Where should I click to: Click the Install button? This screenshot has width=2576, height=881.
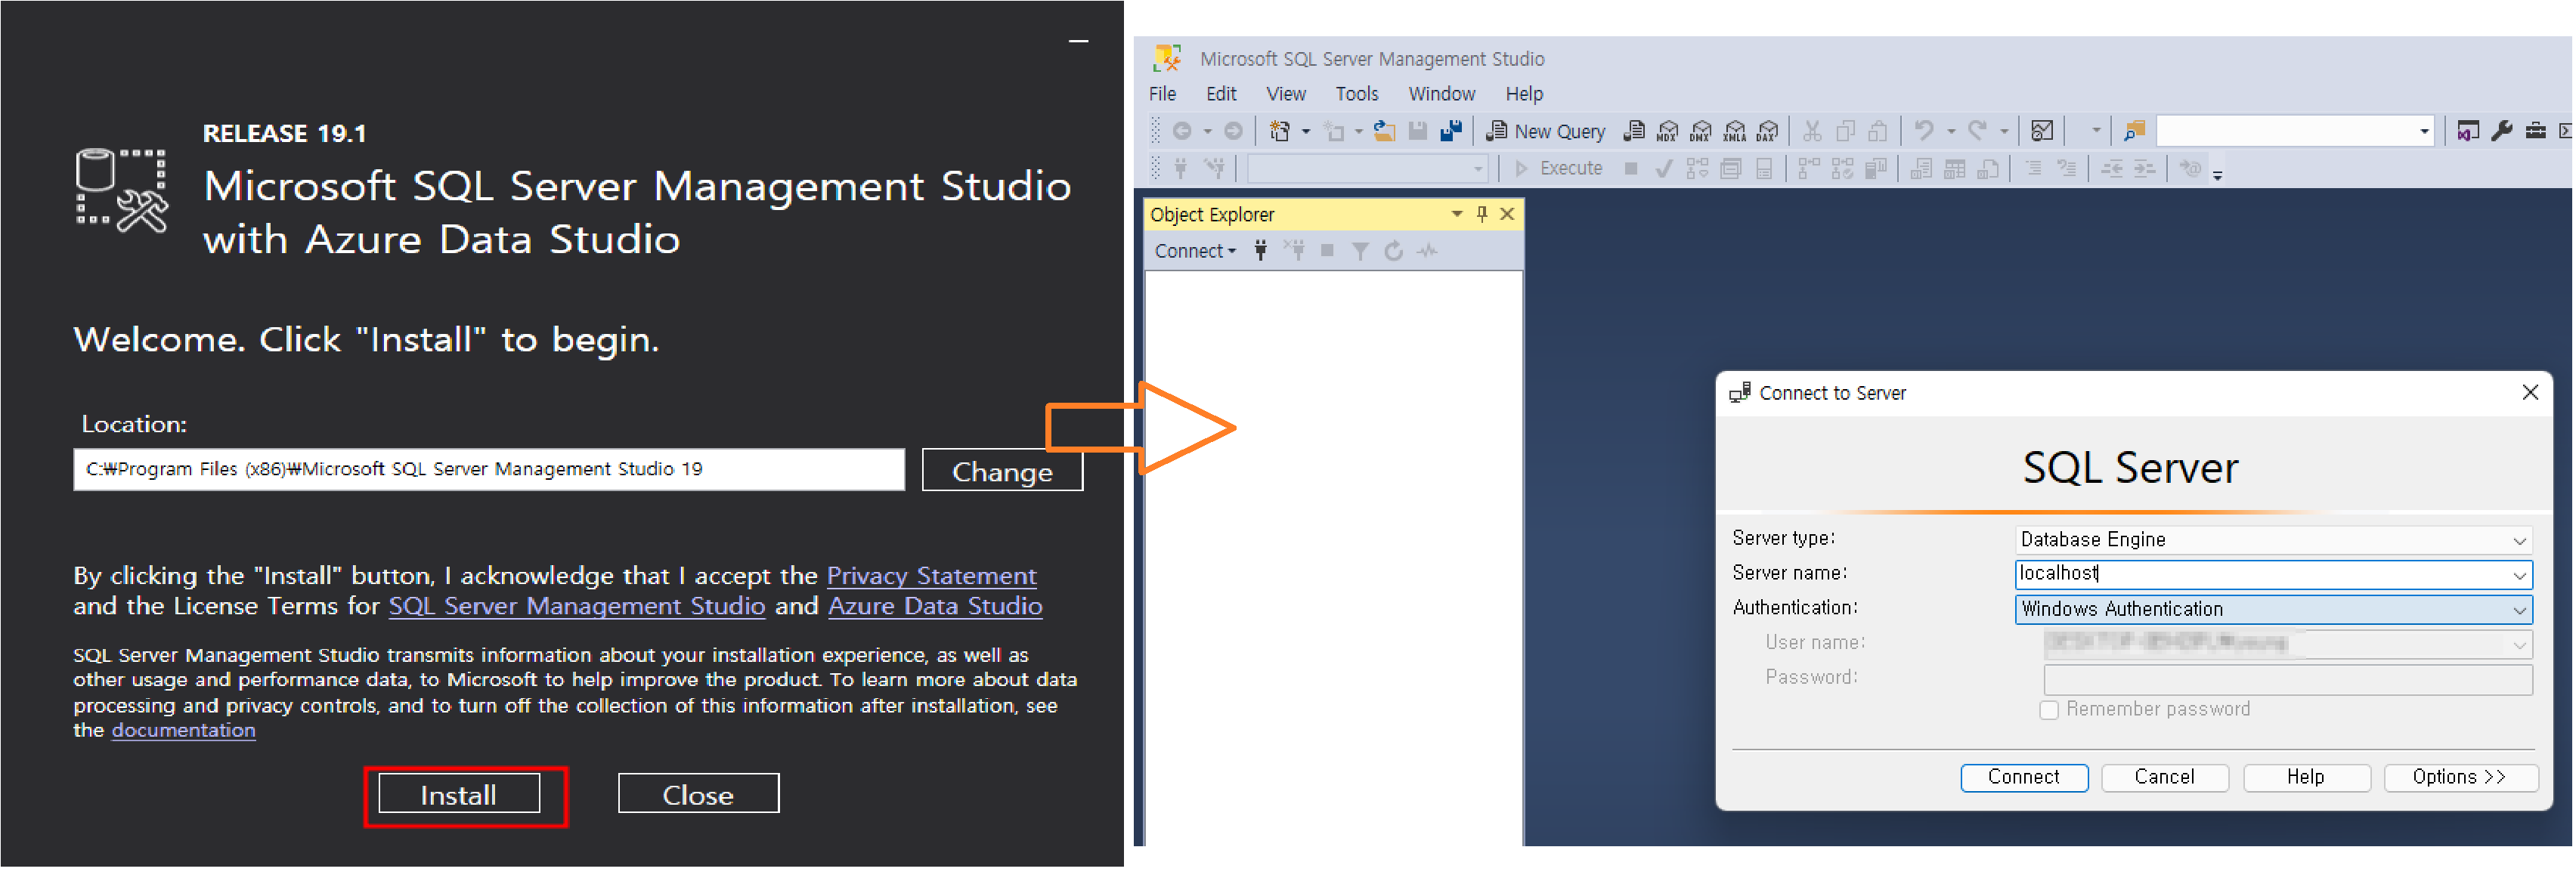pos(458,795)
